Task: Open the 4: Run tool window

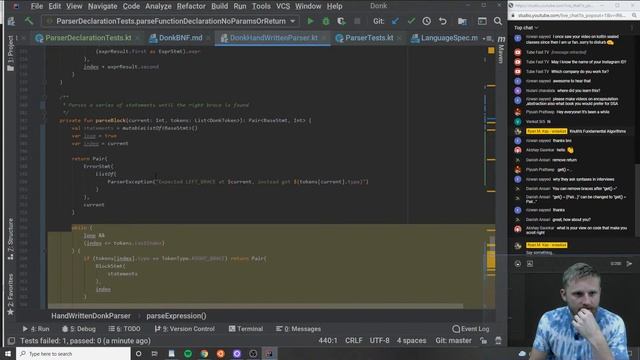Action: [x=36, y=329]
